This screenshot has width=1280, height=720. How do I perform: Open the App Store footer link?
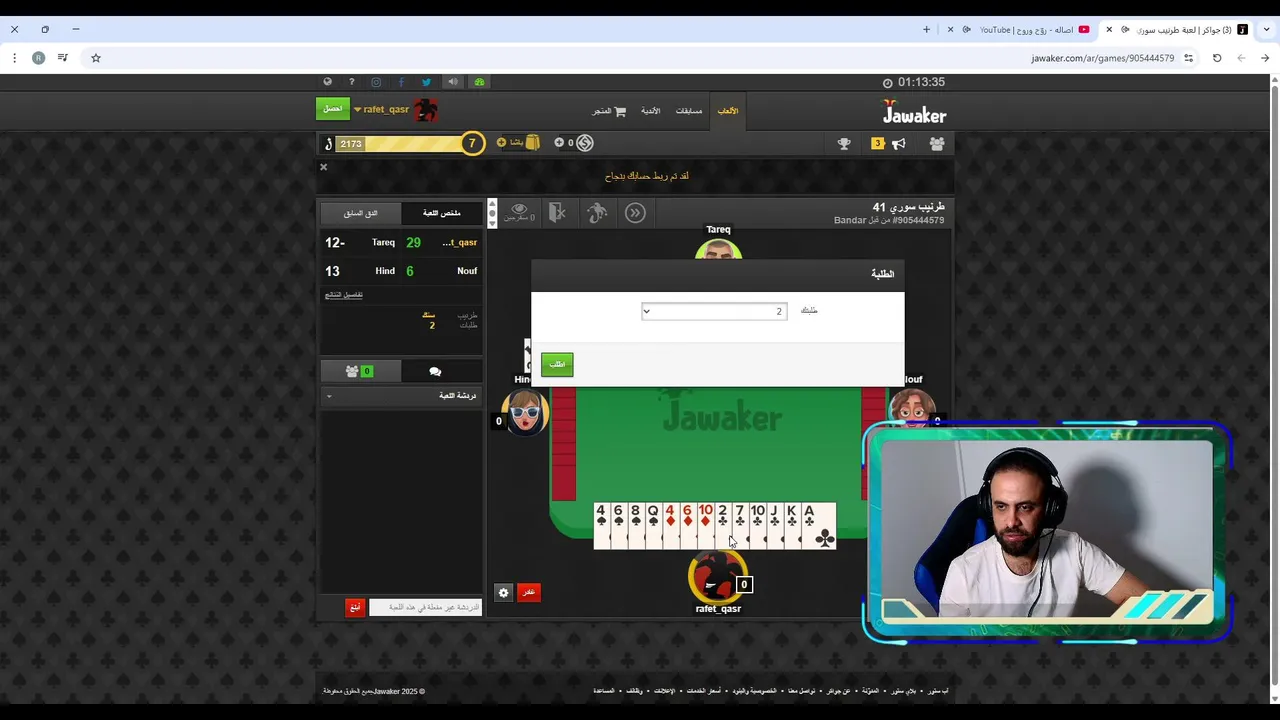[x=936, y=691]
